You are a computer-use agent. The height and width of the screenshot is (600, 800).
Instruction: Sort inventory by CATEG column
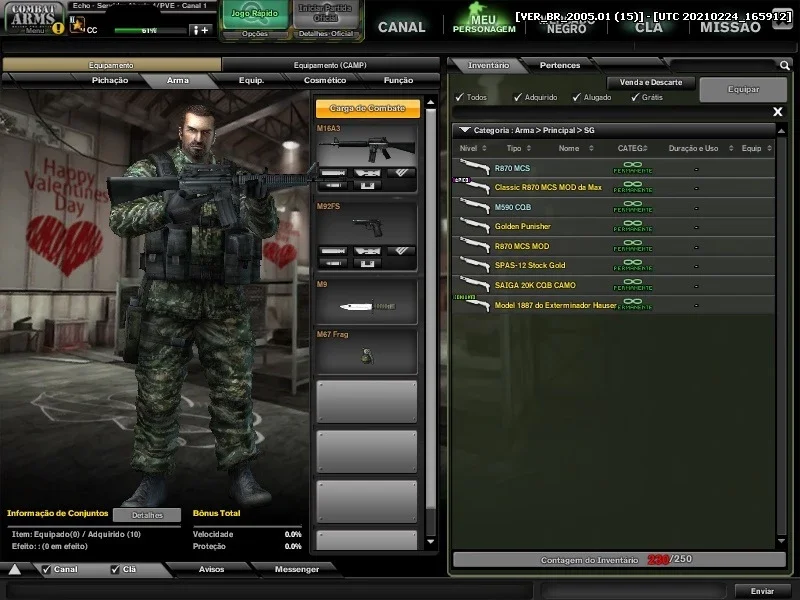tap(632, 148)
